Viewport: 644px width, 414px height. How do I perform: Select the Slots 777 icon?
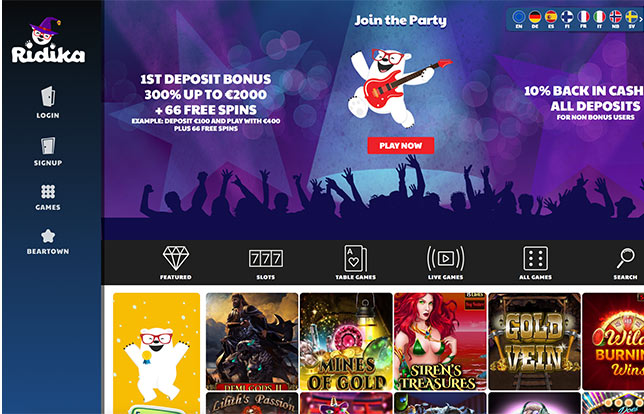[x=266, y=258]
